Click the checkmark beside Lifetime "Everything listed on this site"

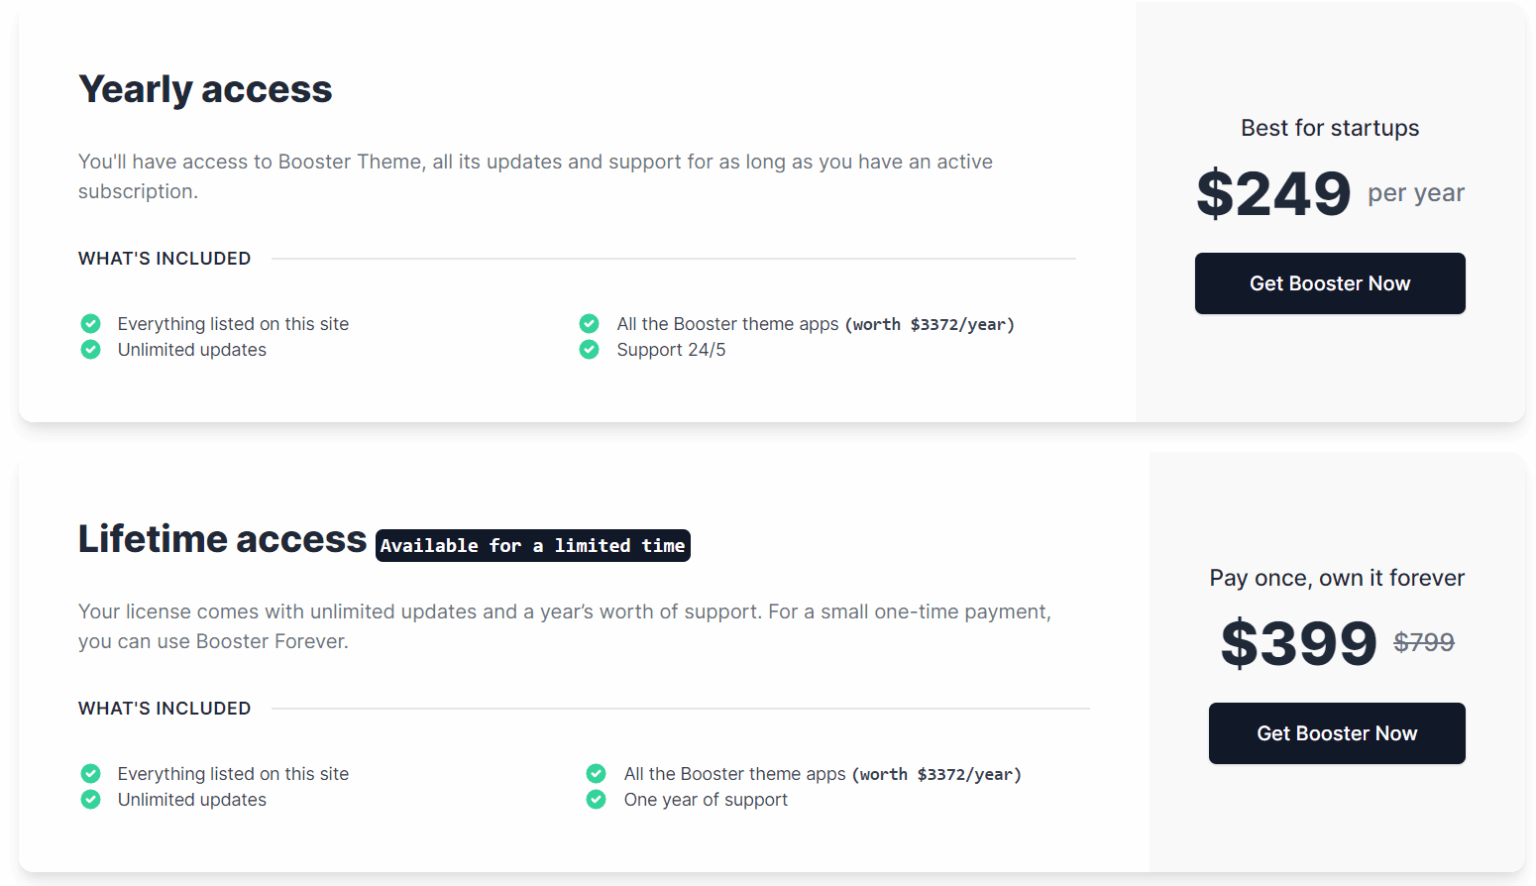(91, 774)
